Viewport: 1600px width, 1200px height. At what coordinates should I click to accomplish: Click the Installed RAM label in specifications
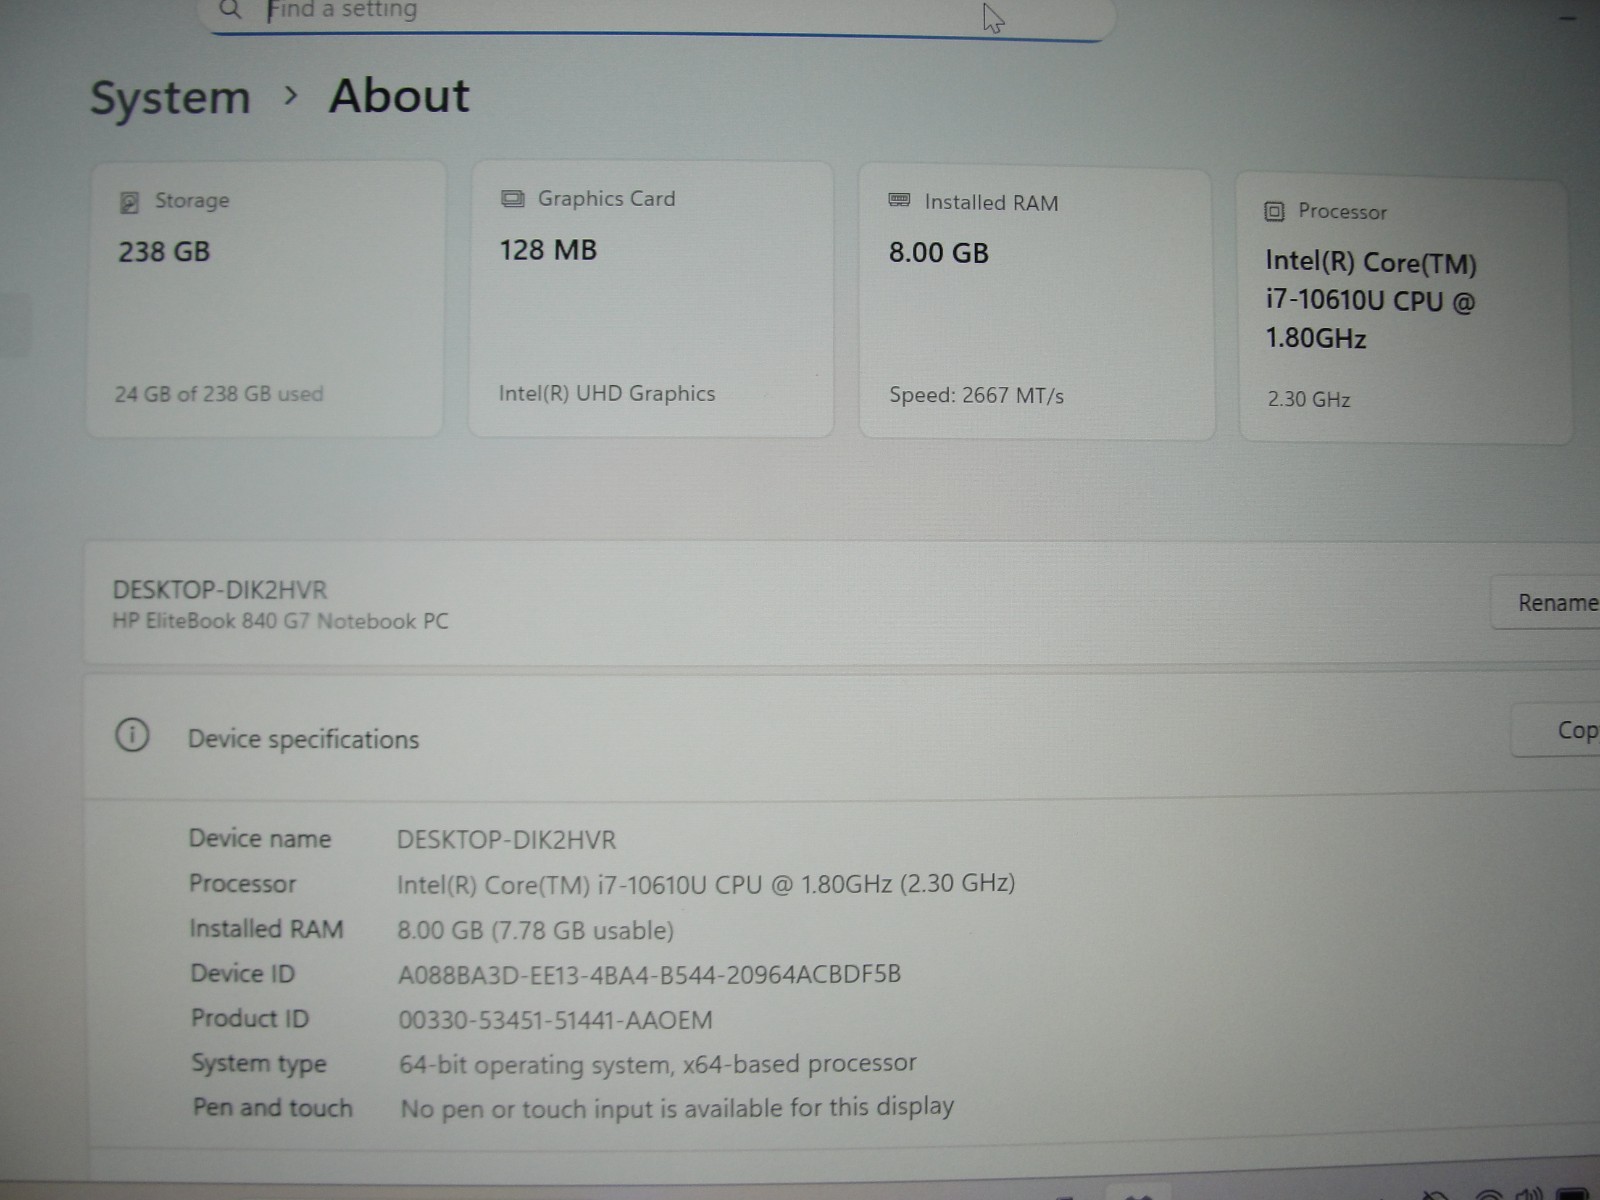coord(266,929)
